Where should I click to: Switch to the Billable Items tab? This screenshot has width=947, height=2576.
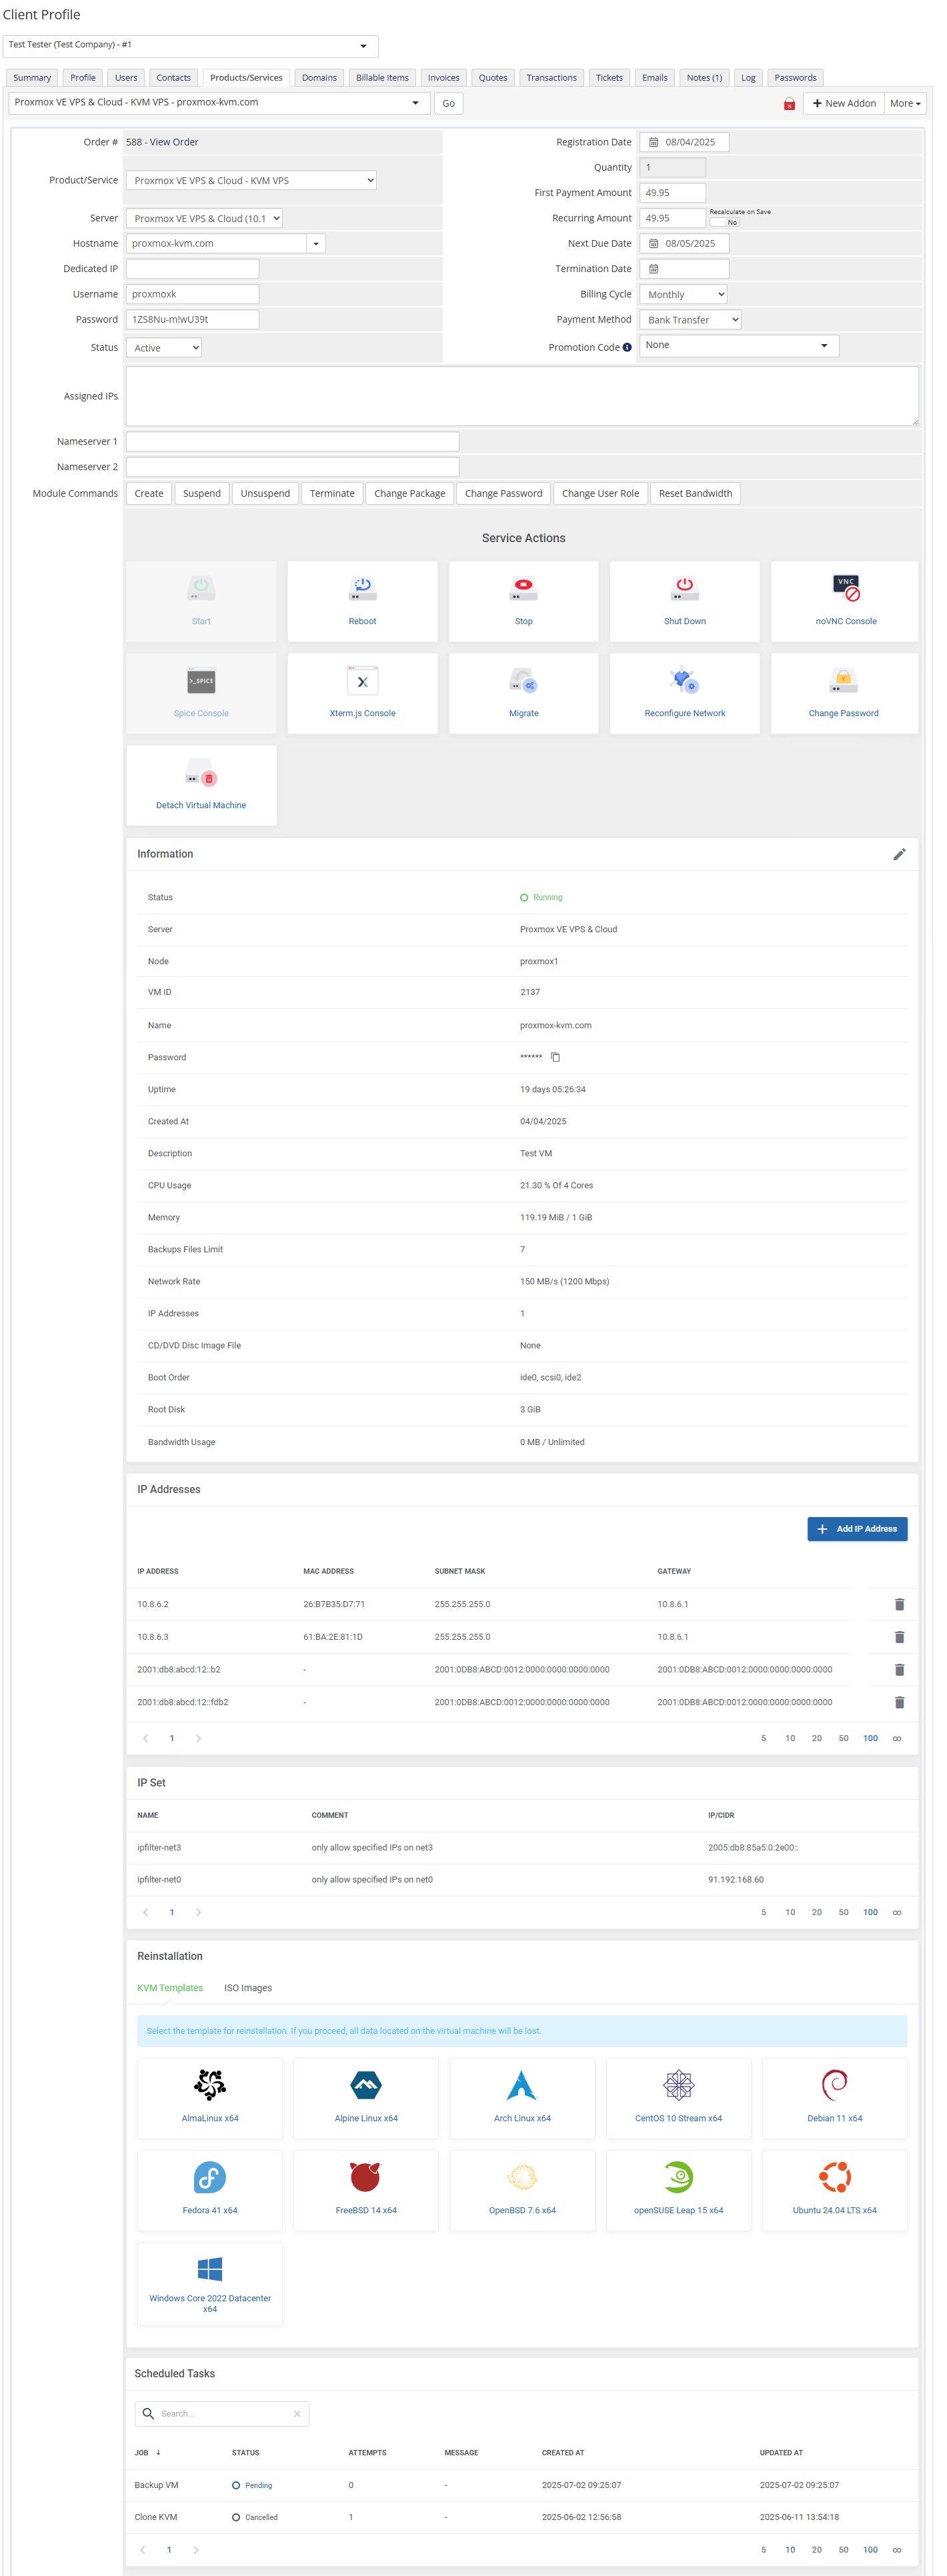(382, 78)
